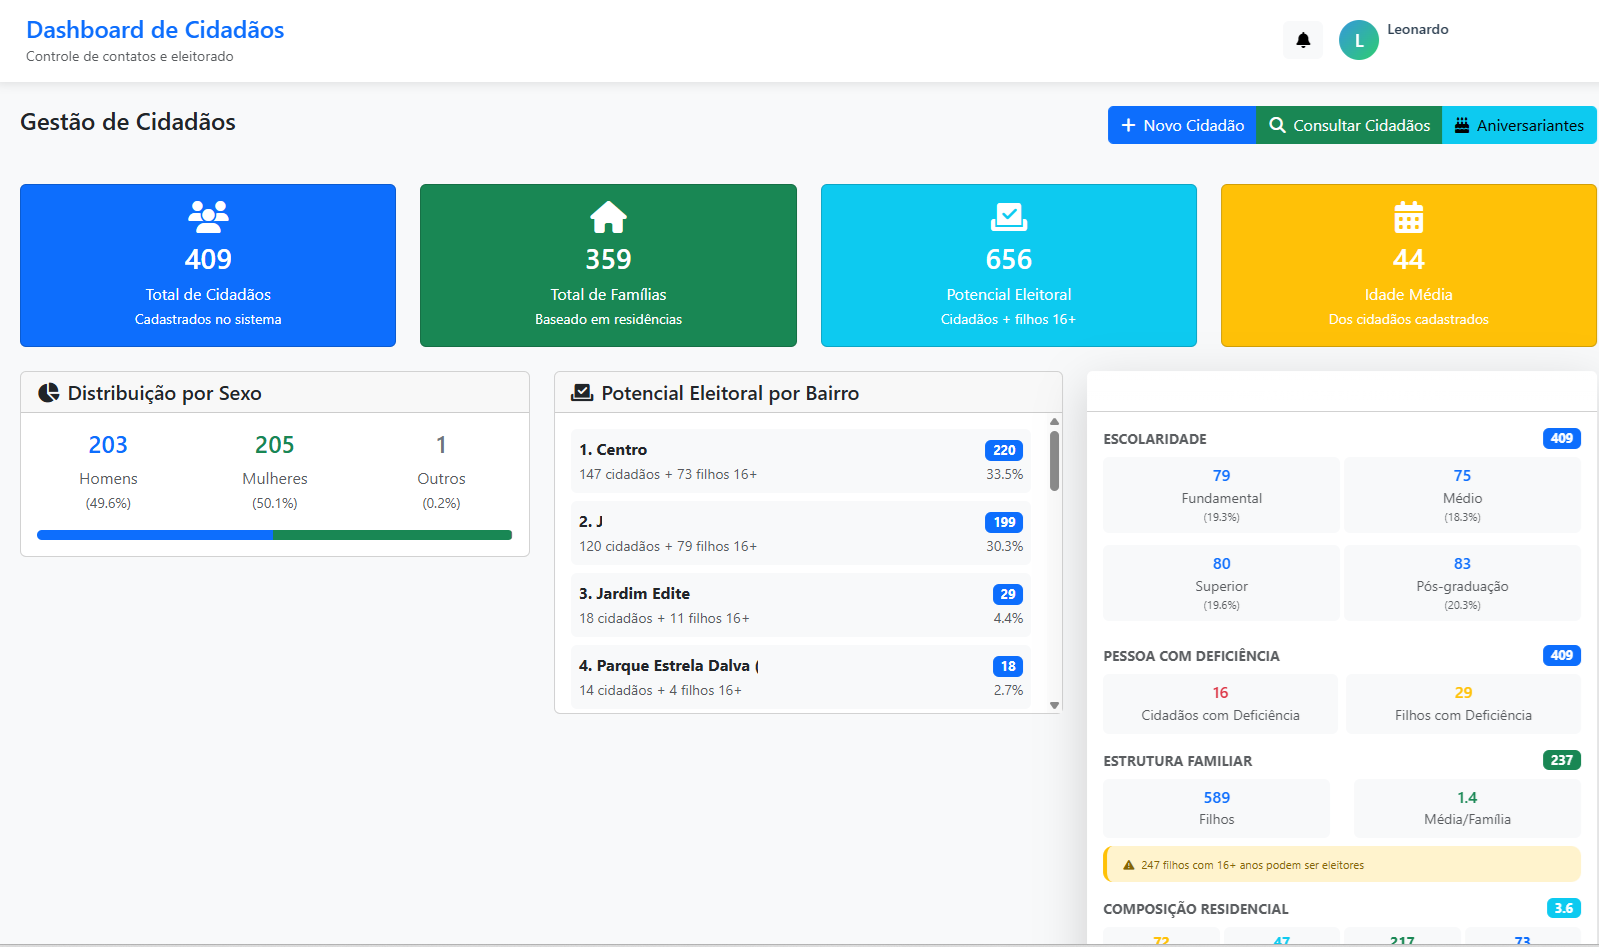Image resolution: width=1599 pixels, height=947 pixels.
Task: Click the Pós-graduação education tile
Action: coord(1461,583)
